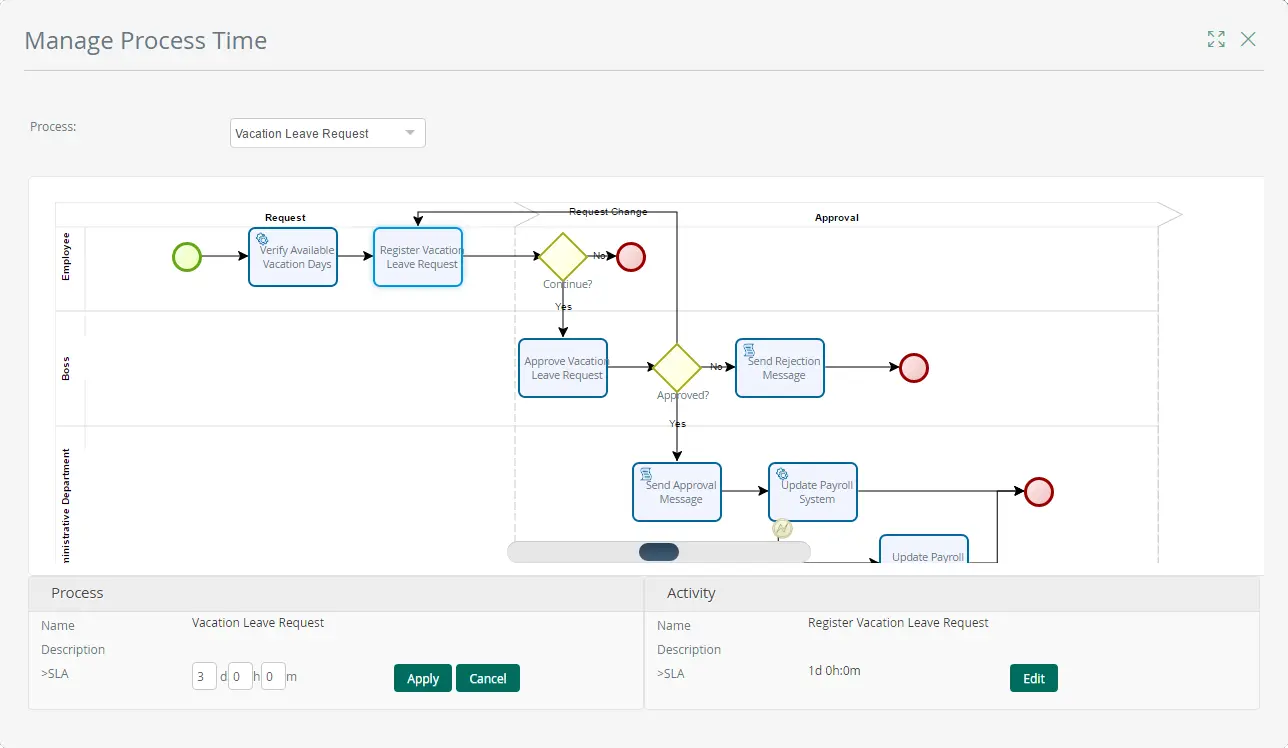
Task: Edit the activity SLA
Action: coord(1034,678)
